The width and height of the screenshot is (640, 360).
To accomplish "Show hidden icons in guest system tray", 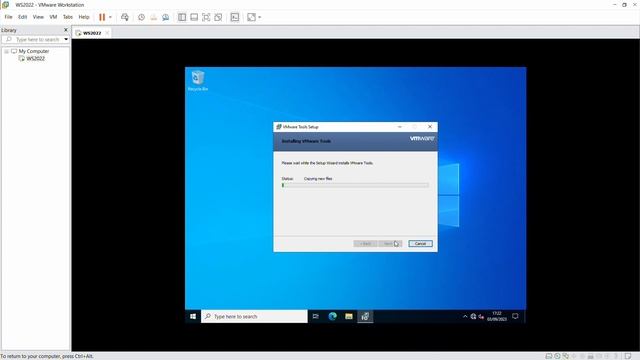I will [x=465, y=316].
